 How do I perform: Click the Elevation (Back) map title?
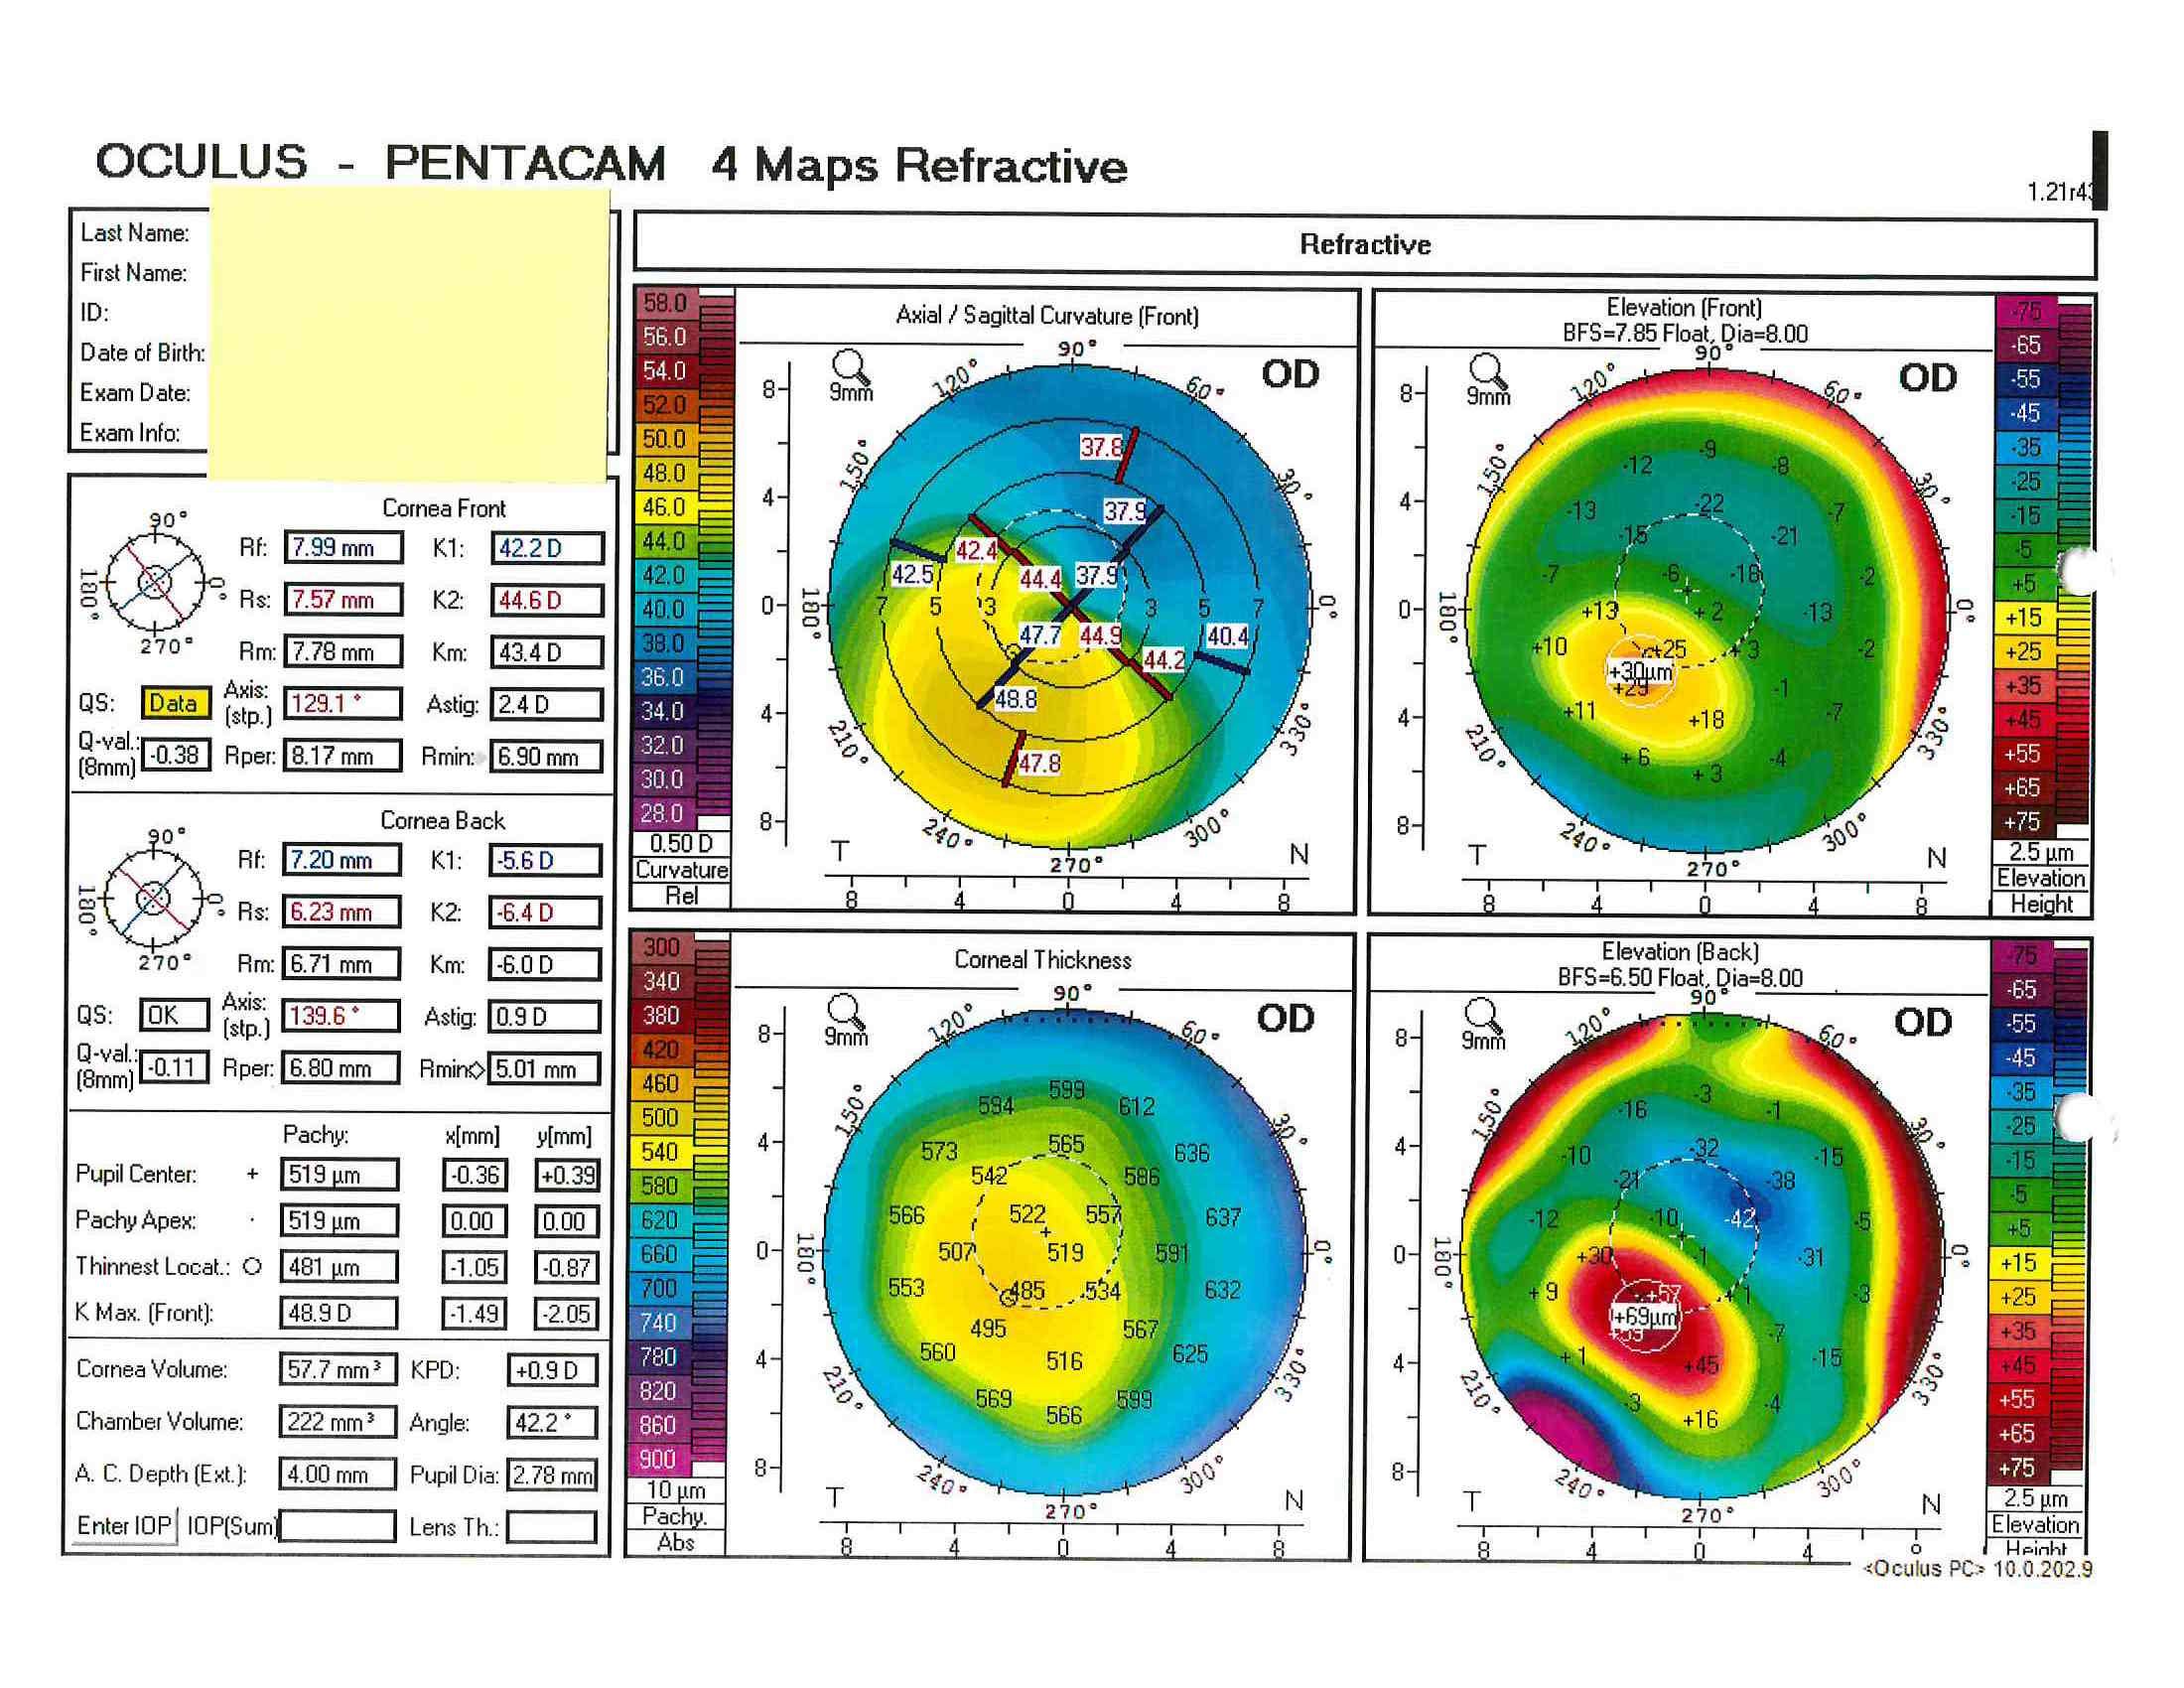tap(1679, 951)
